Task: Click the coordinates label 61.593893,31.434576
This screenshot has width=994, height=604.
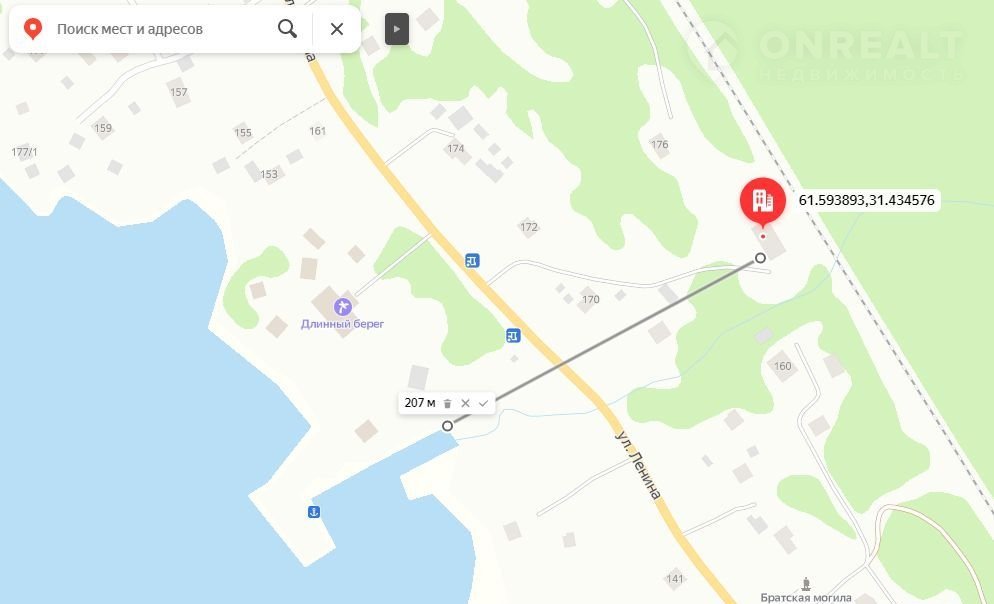Action: pyautogui.click(x=866, y=200)
